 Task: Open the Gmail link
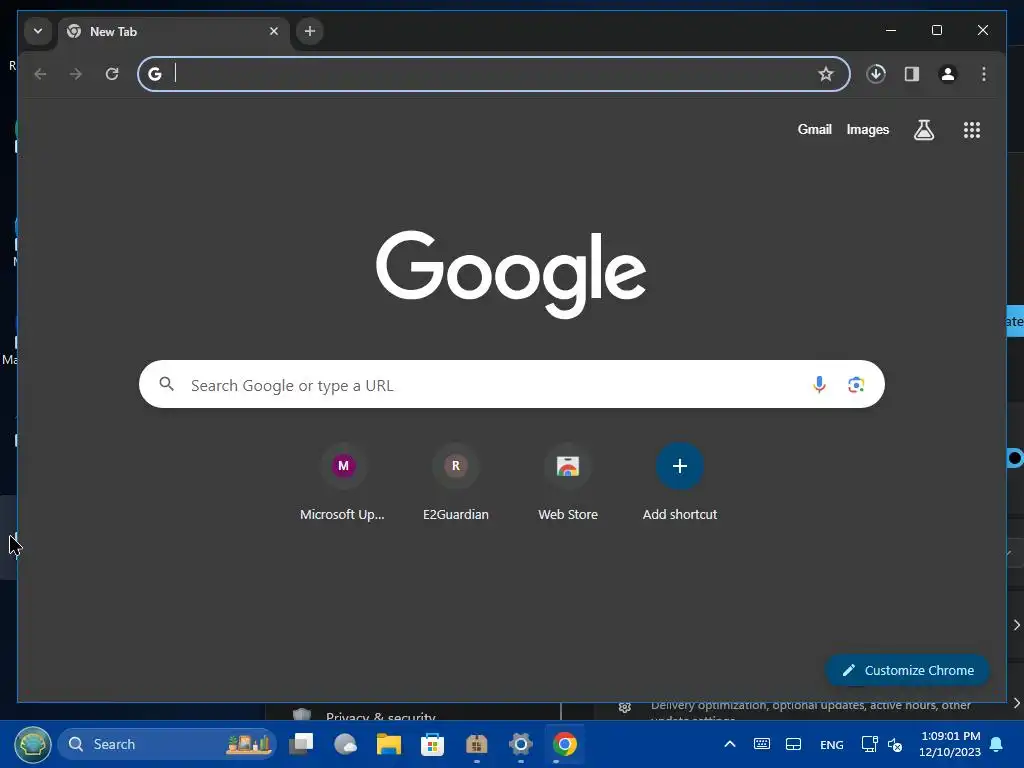click(x=814, y=129)
